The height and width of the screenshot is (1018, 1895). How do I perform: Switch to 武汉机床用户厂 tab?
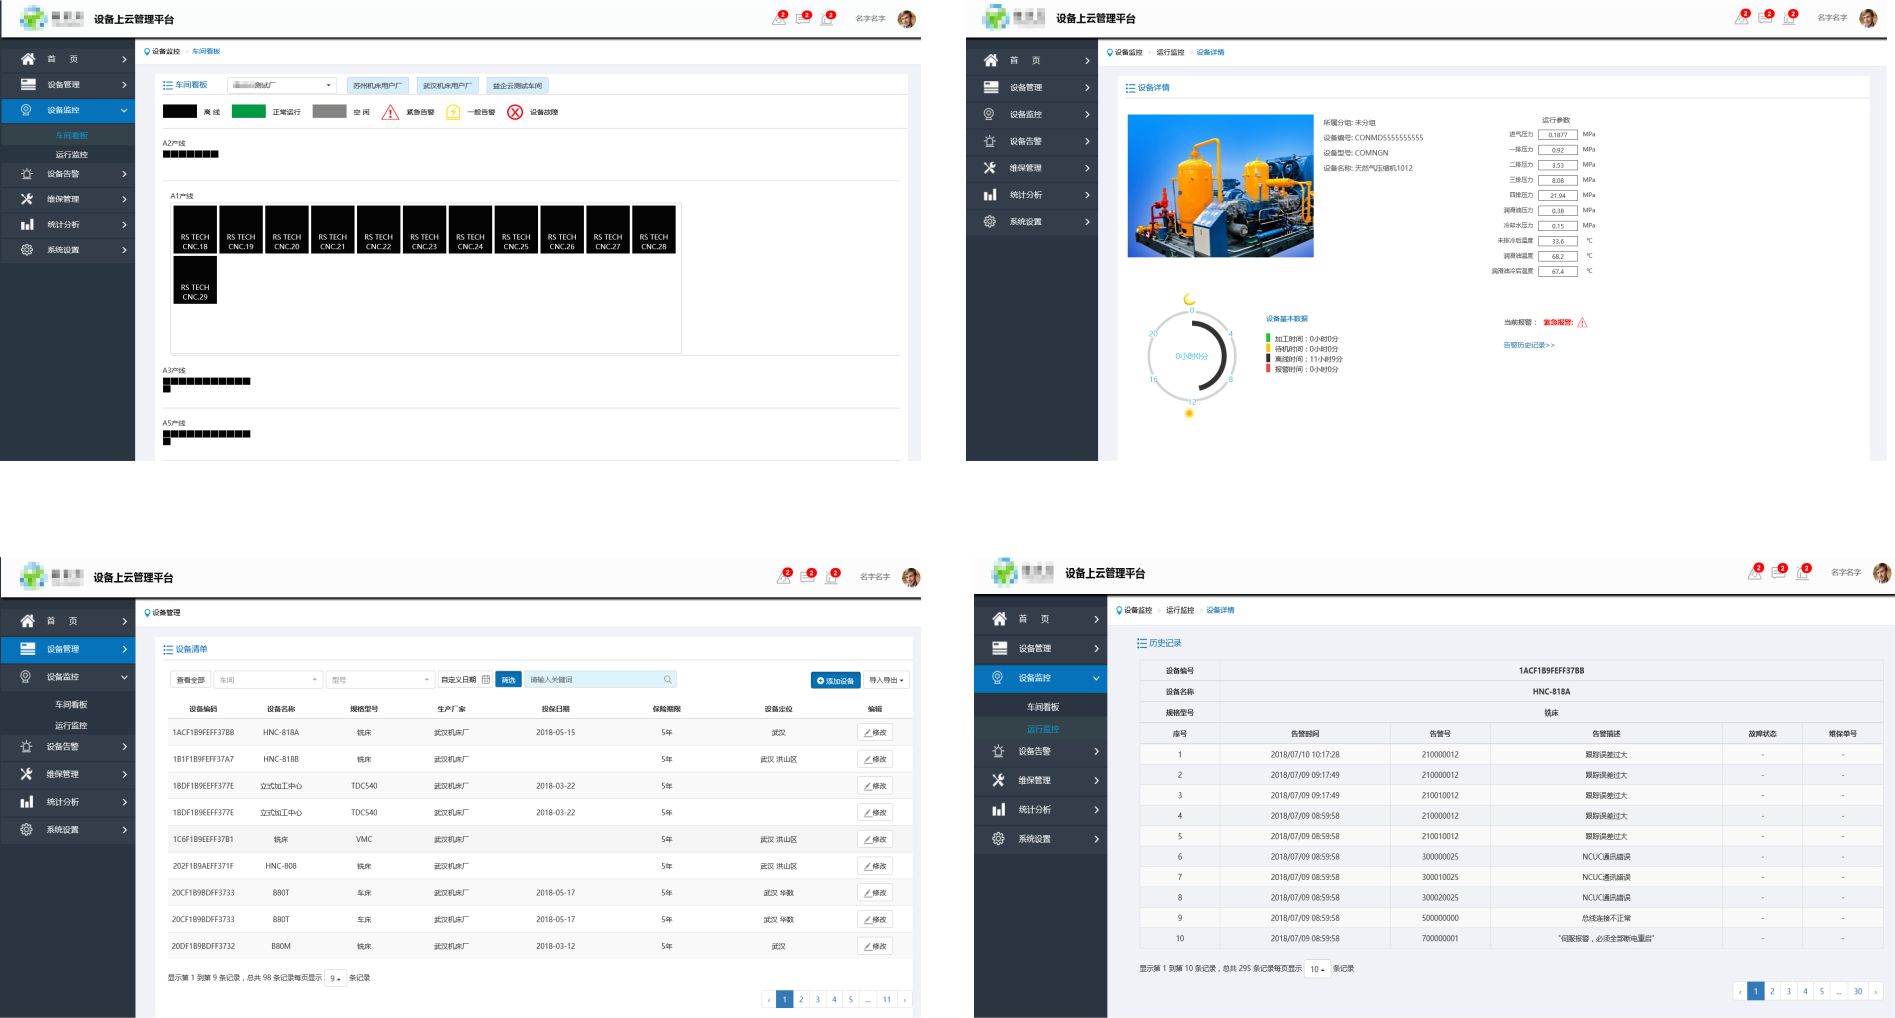point(447,86)
